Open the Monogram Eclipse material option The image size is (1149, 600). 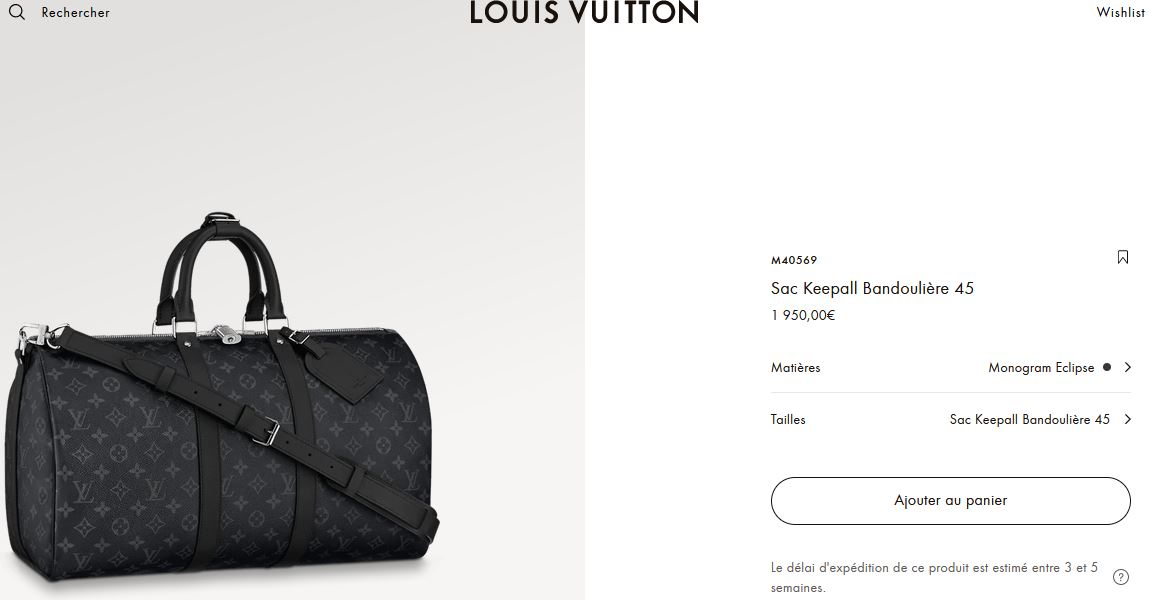1041,368
